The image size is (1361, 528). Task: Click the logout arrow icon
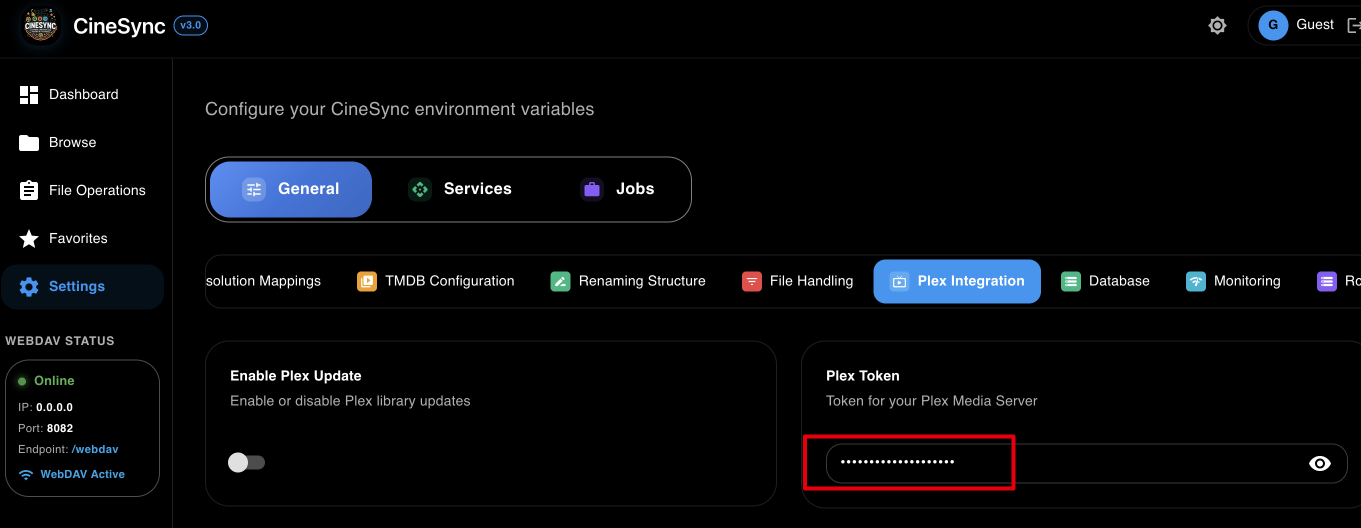coord(1353,26)
